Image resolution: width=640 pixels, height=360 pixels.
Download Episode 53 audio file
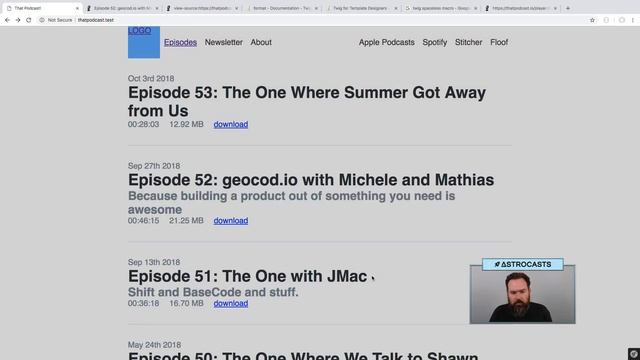(x=231, y=124)
